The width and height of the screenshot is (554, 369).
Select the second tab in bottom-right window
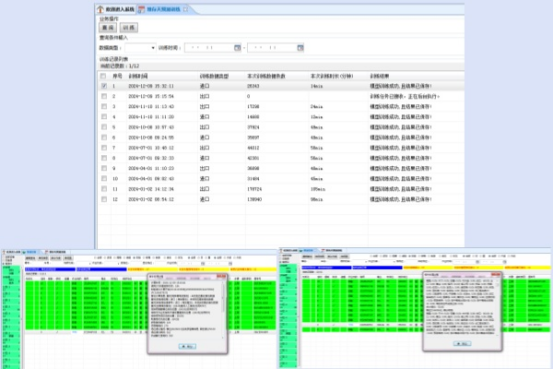point(308,250)
